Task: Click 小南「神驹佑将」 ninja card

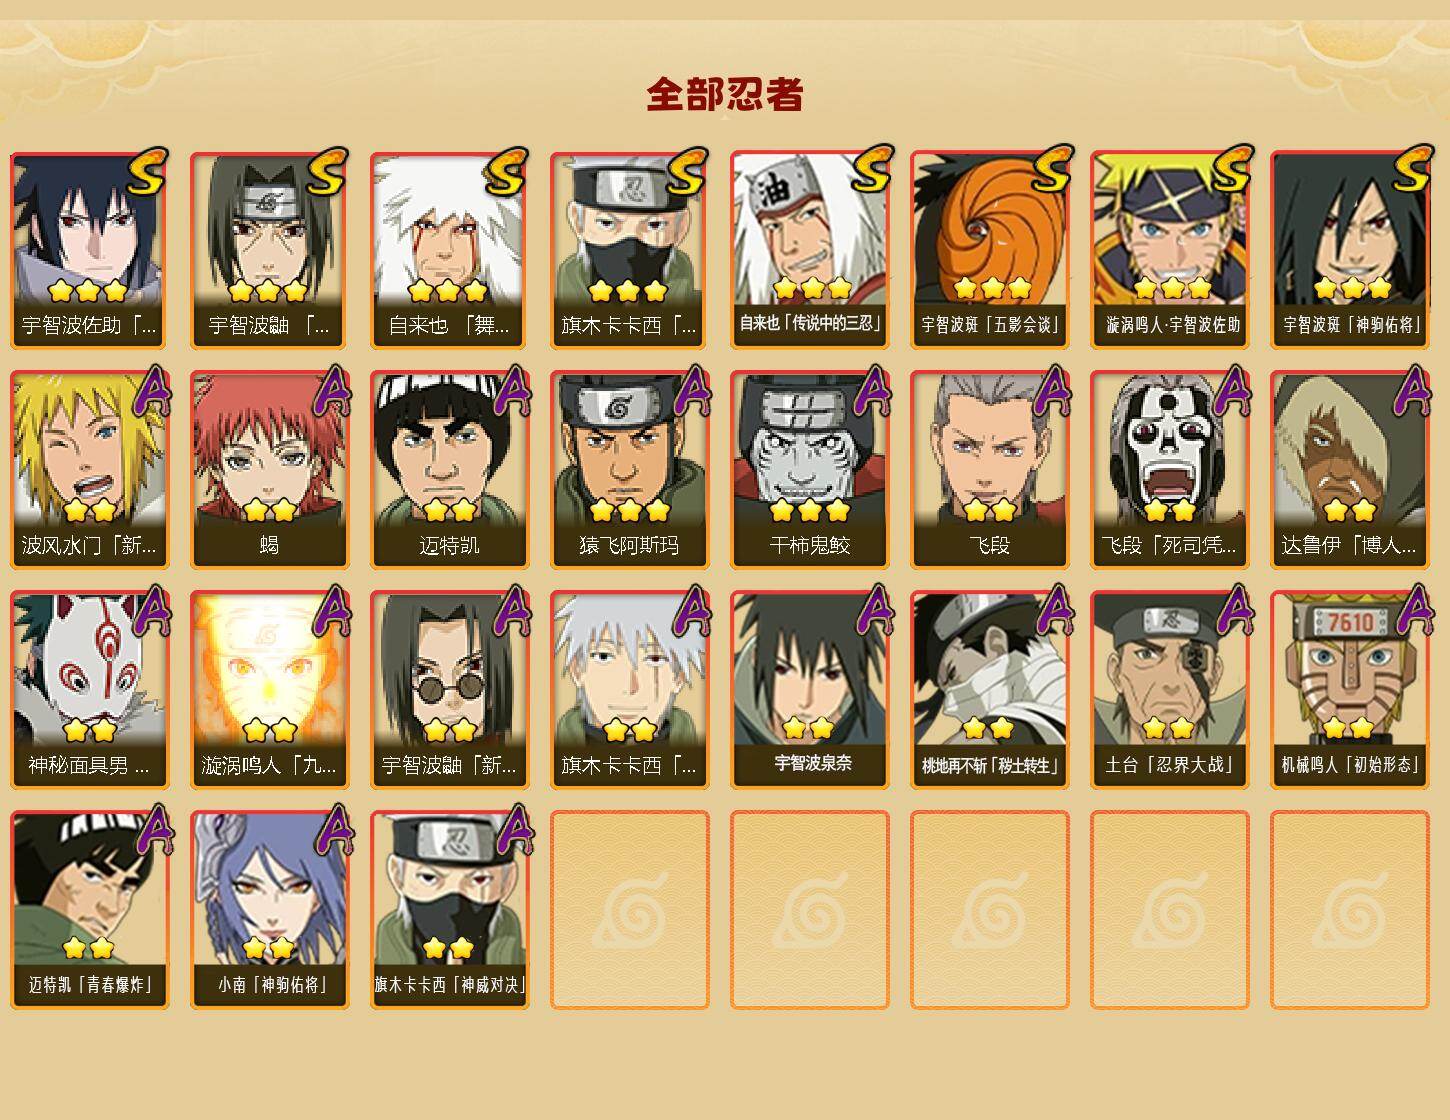Action: (x=270, y=909)
